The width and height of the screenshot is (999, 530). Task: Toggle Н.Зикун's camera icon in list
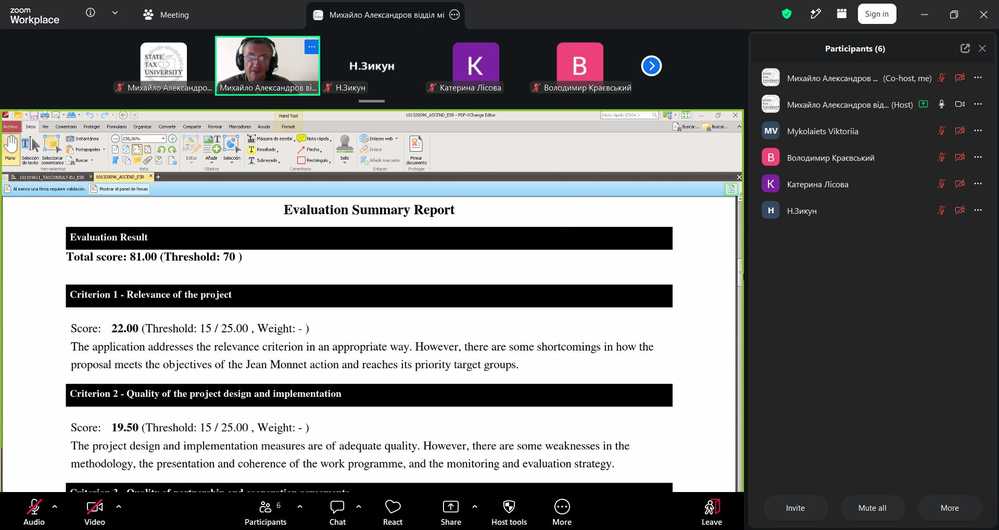click(959, 210)
